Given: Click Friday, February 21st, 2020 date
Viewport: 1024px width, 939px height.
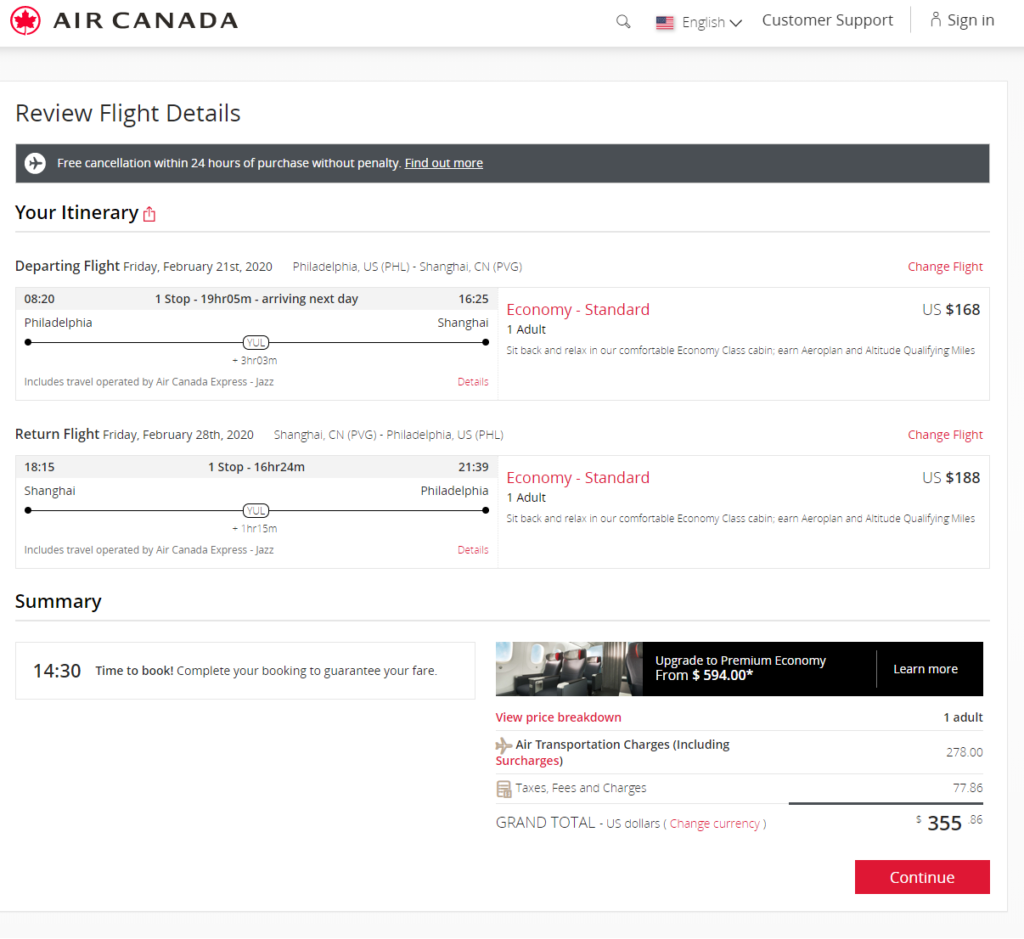Looking at the screenshot, I should point(197,266).
